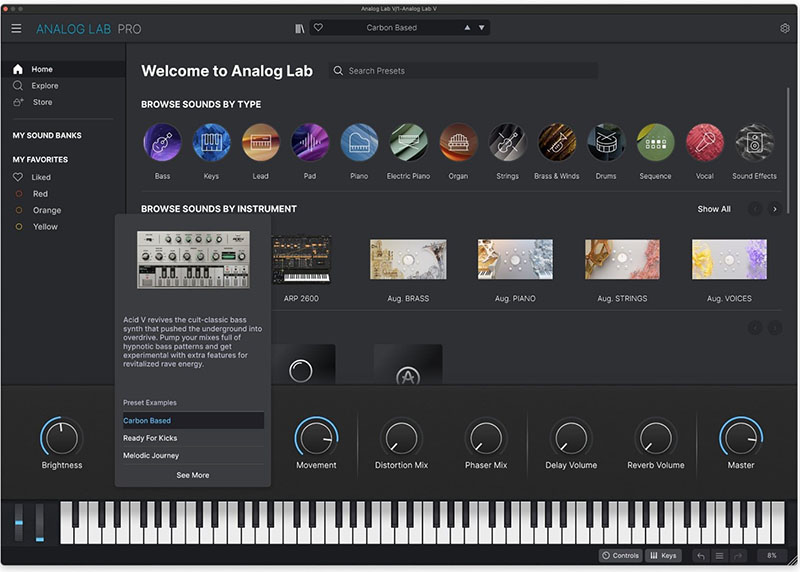Like the current preset with heart icon
This screenshot has height=572, width=800.
[x=319, y=28]
